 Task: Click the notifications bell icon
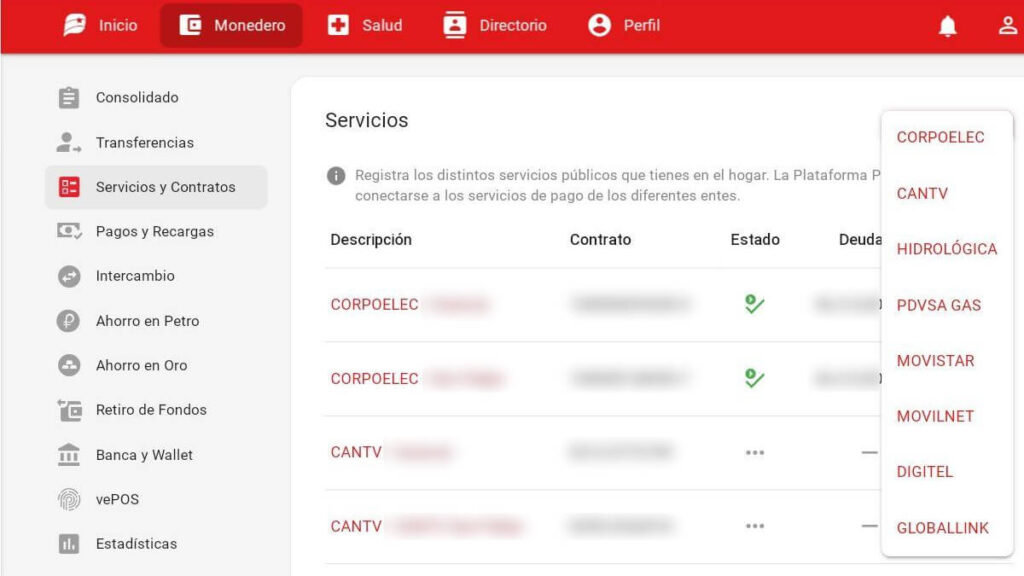pyautogui.click(x=947, y=27)
